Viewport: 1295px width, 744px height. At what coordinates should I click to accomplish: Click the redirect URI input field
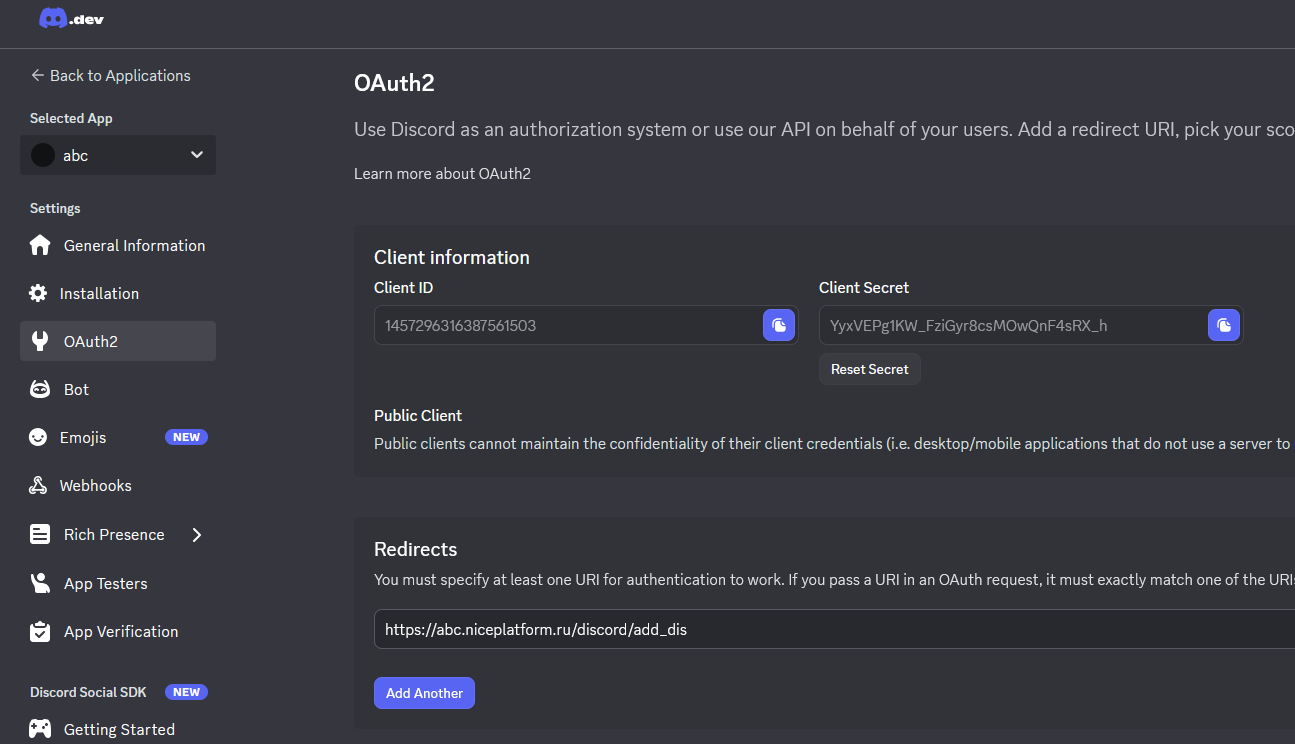point(700,629)
